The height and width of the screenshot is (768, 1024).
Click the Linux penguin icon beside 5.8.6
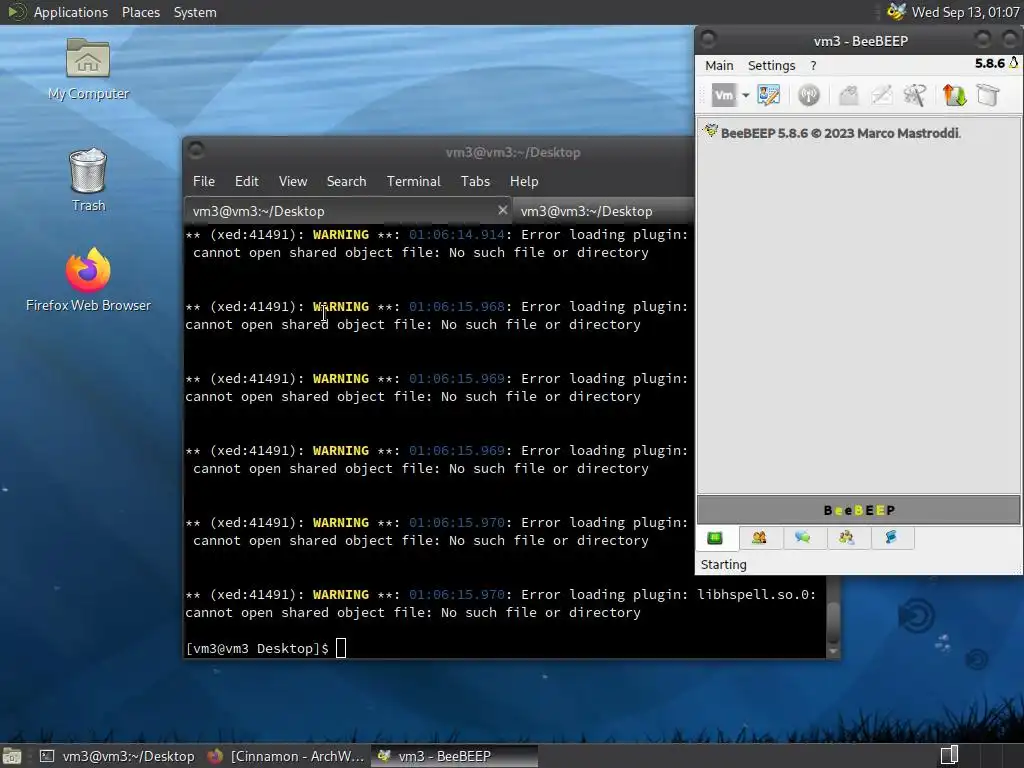point(1014,63)
